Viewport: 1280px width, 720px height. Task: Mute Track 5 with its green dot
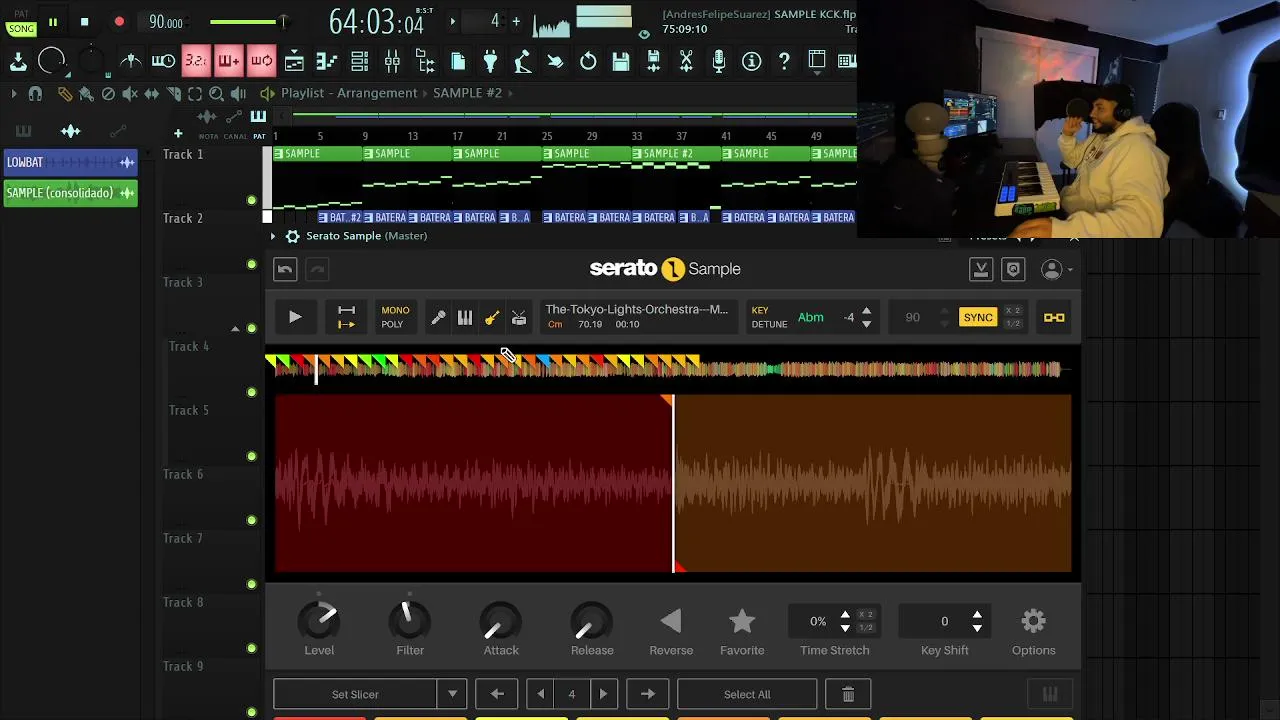coord(251,456)
